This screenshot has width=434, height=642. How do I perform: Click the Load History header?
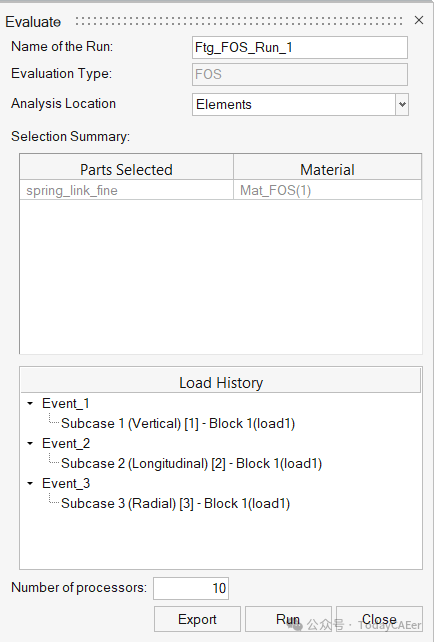tap(221, 383)
